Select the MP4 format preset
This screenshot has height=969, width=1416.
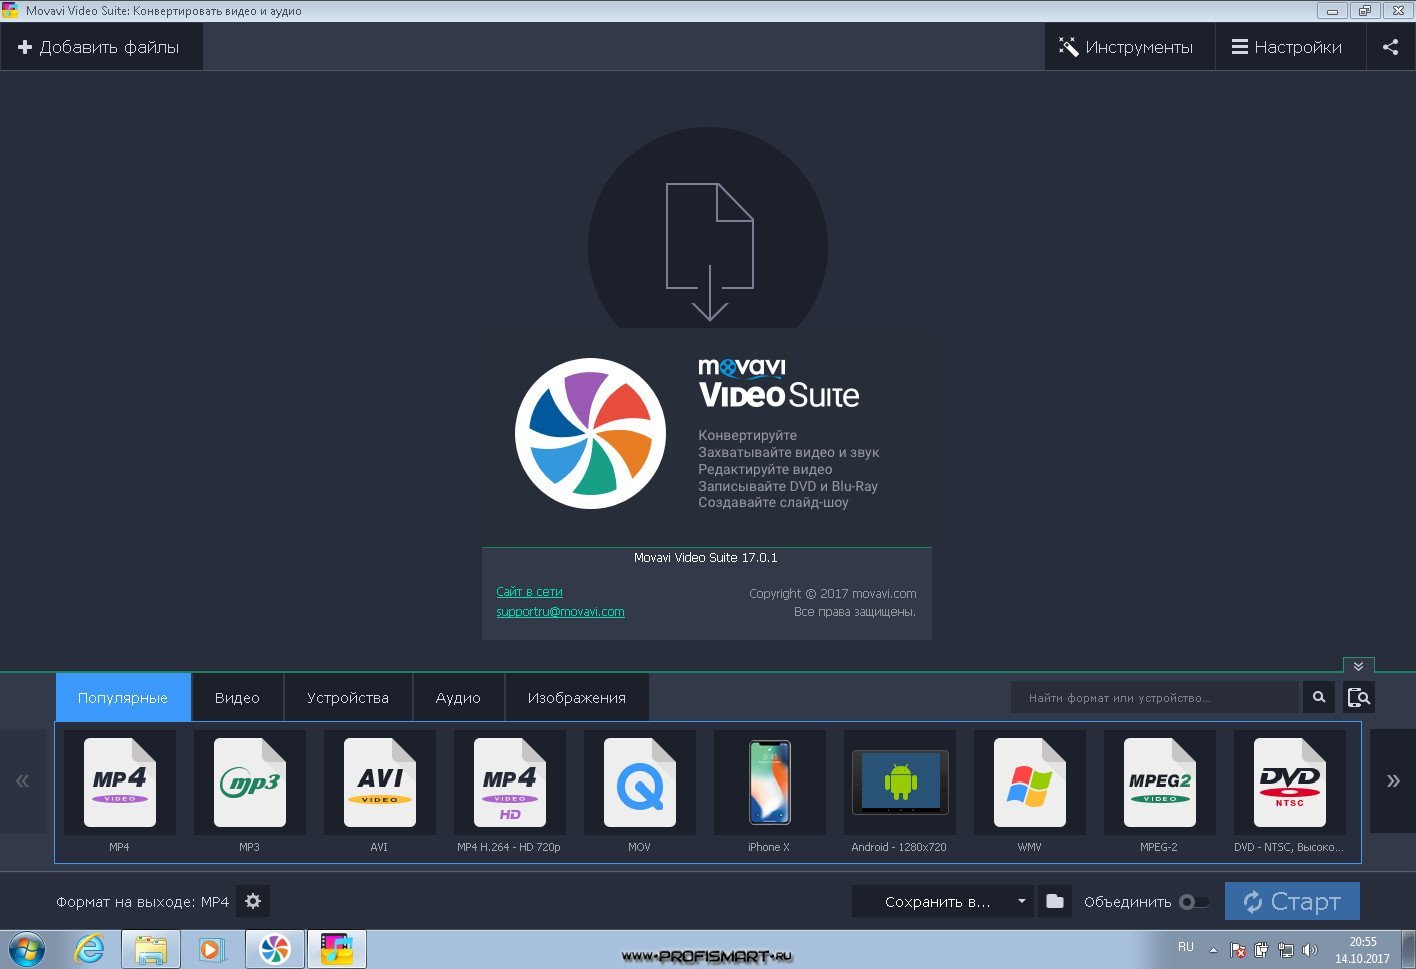click(120, 783)
